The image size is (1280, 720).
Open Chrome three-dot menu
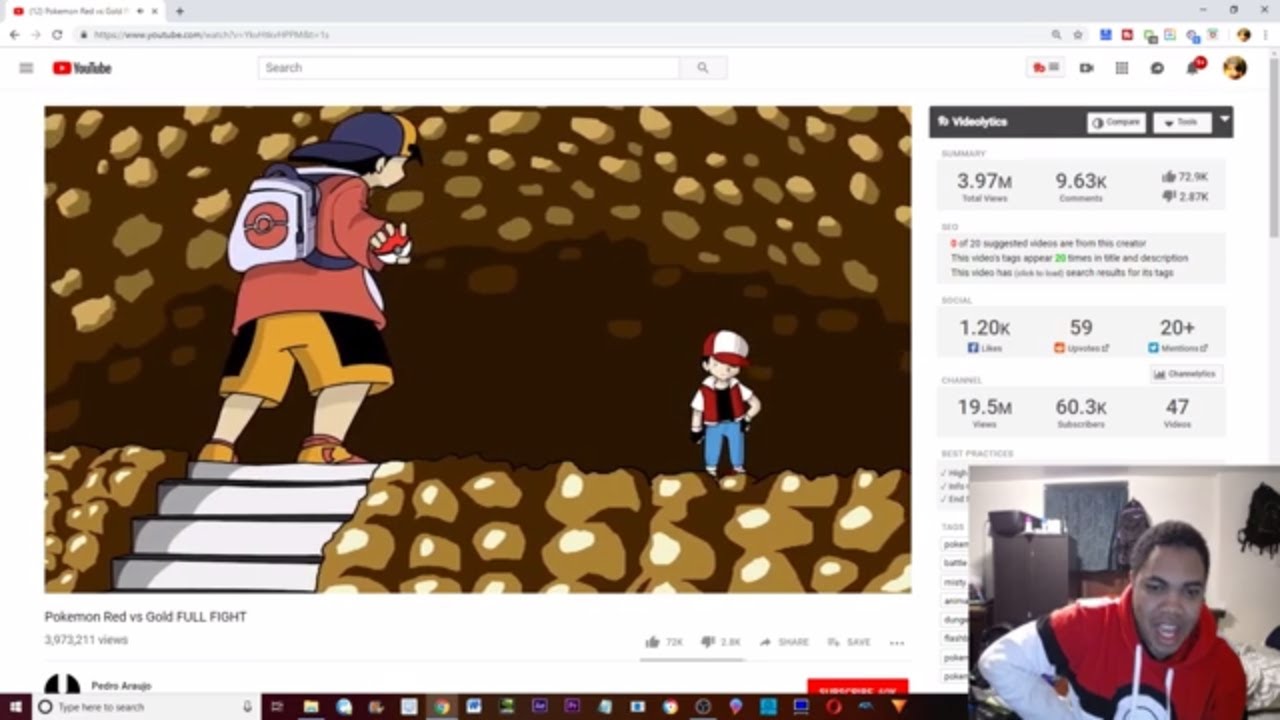tap(1266, 34)
